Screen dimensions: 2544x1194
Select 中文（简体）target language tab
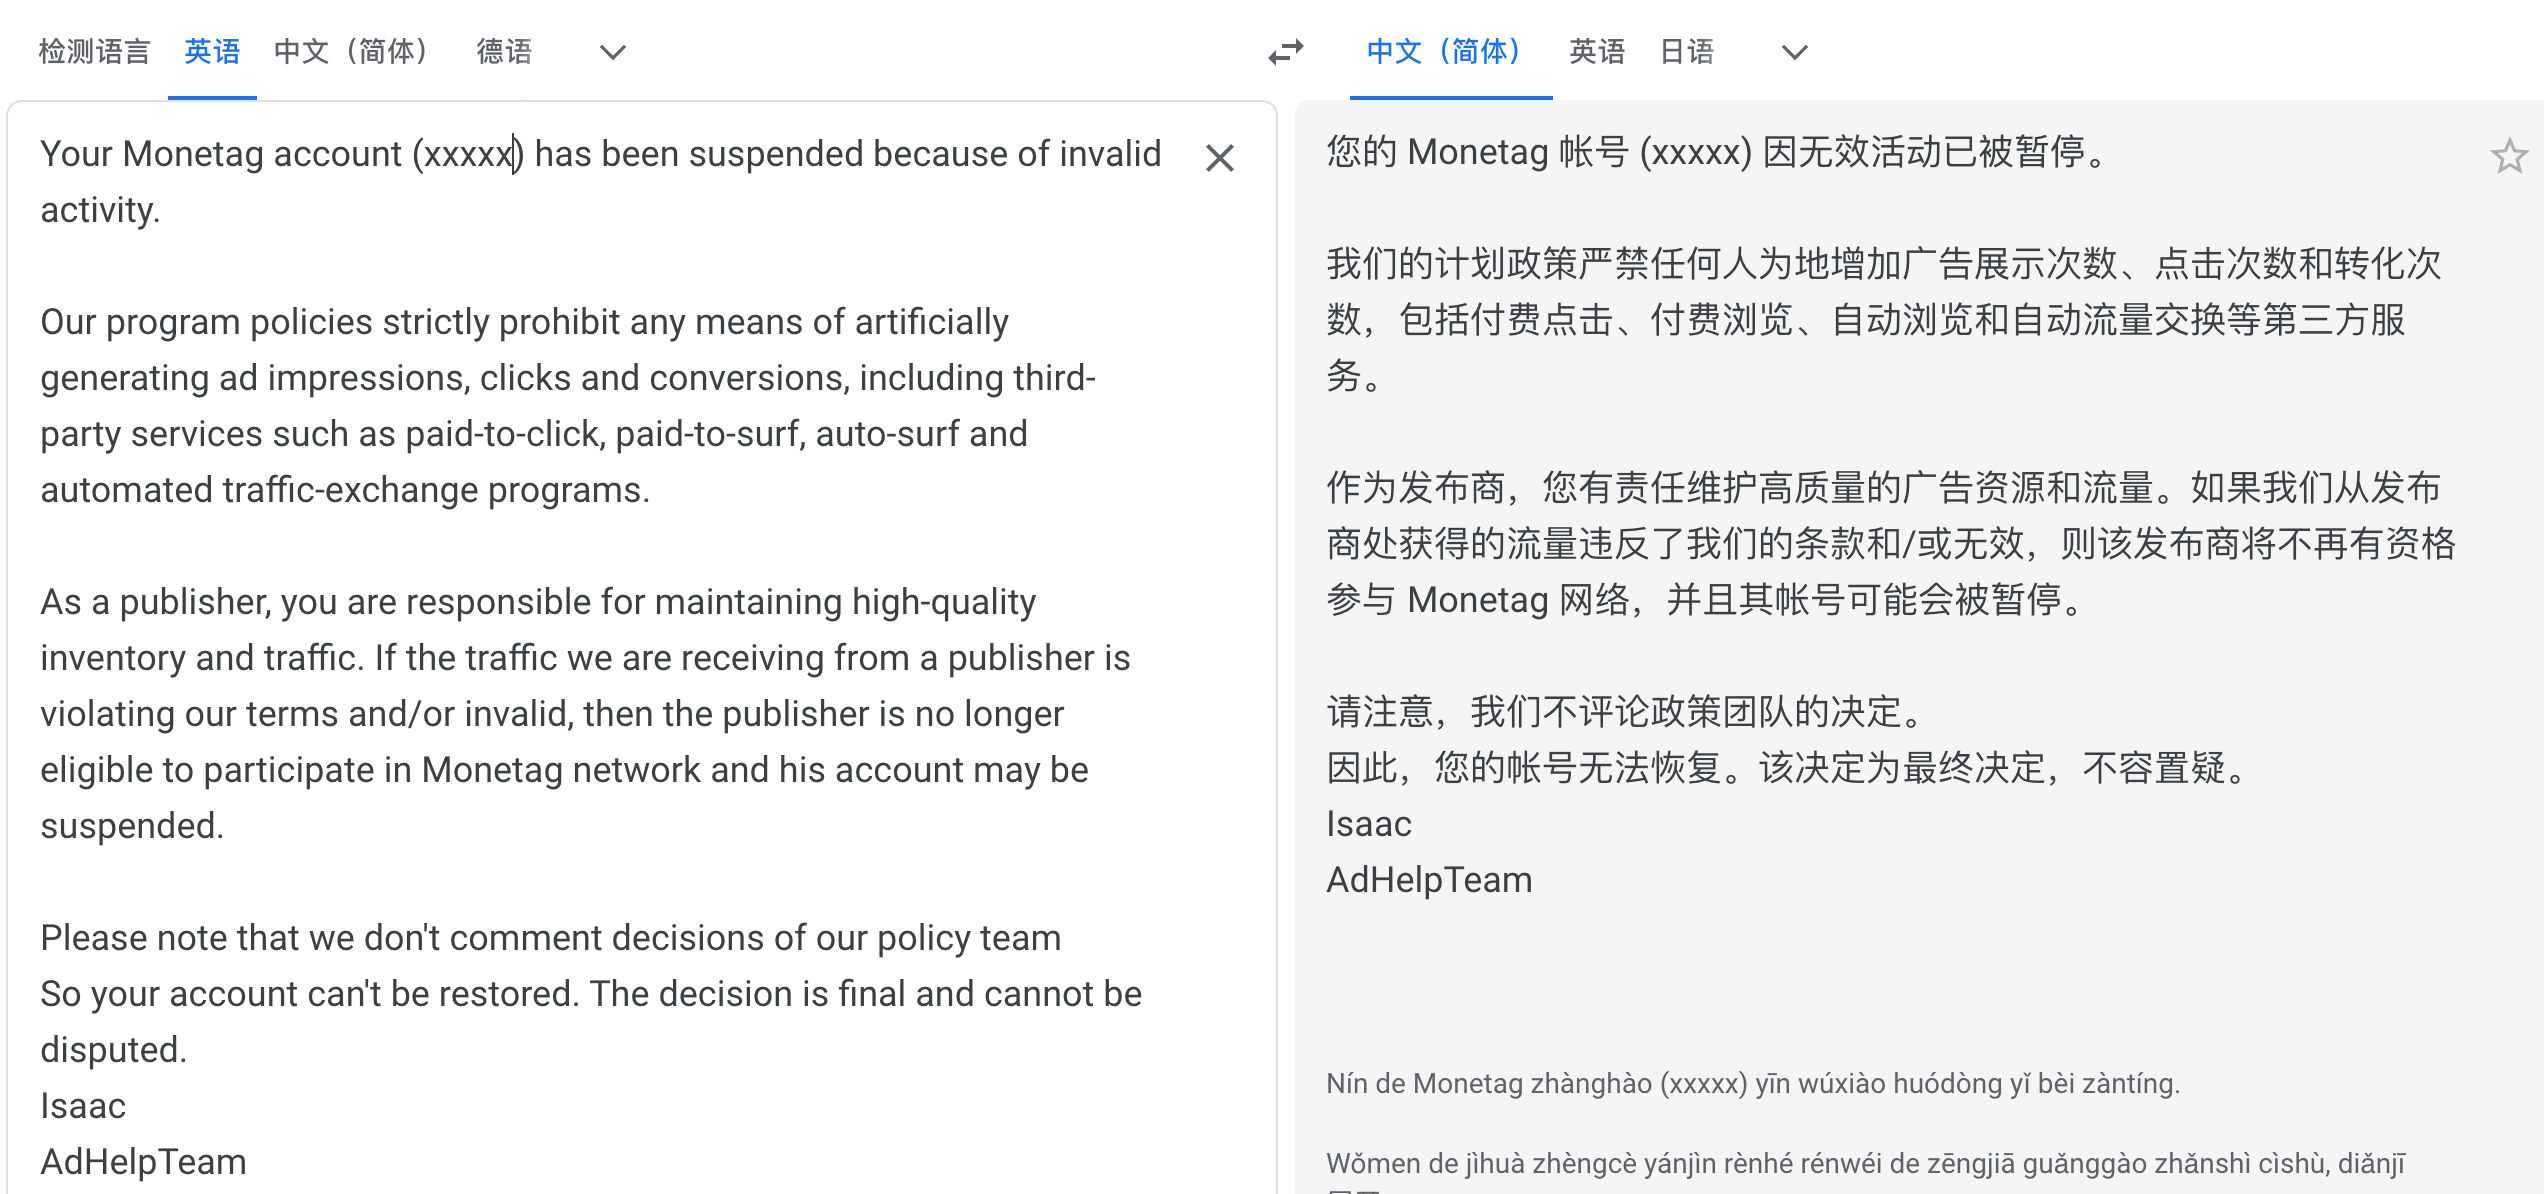tap(1444, 52)
